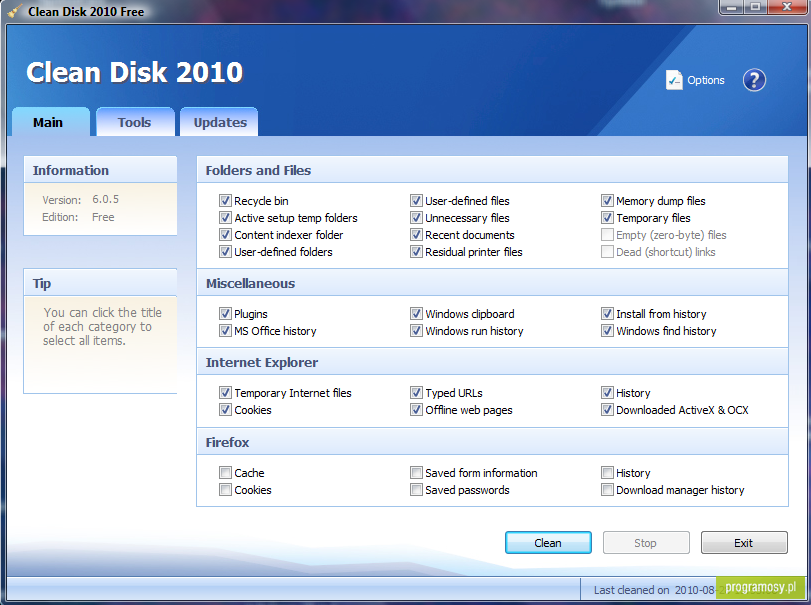The height and width of the screenshot is (605, 811).
Task: Click the Dead (shortcut) links checkbox
Action: pos(607,252)
